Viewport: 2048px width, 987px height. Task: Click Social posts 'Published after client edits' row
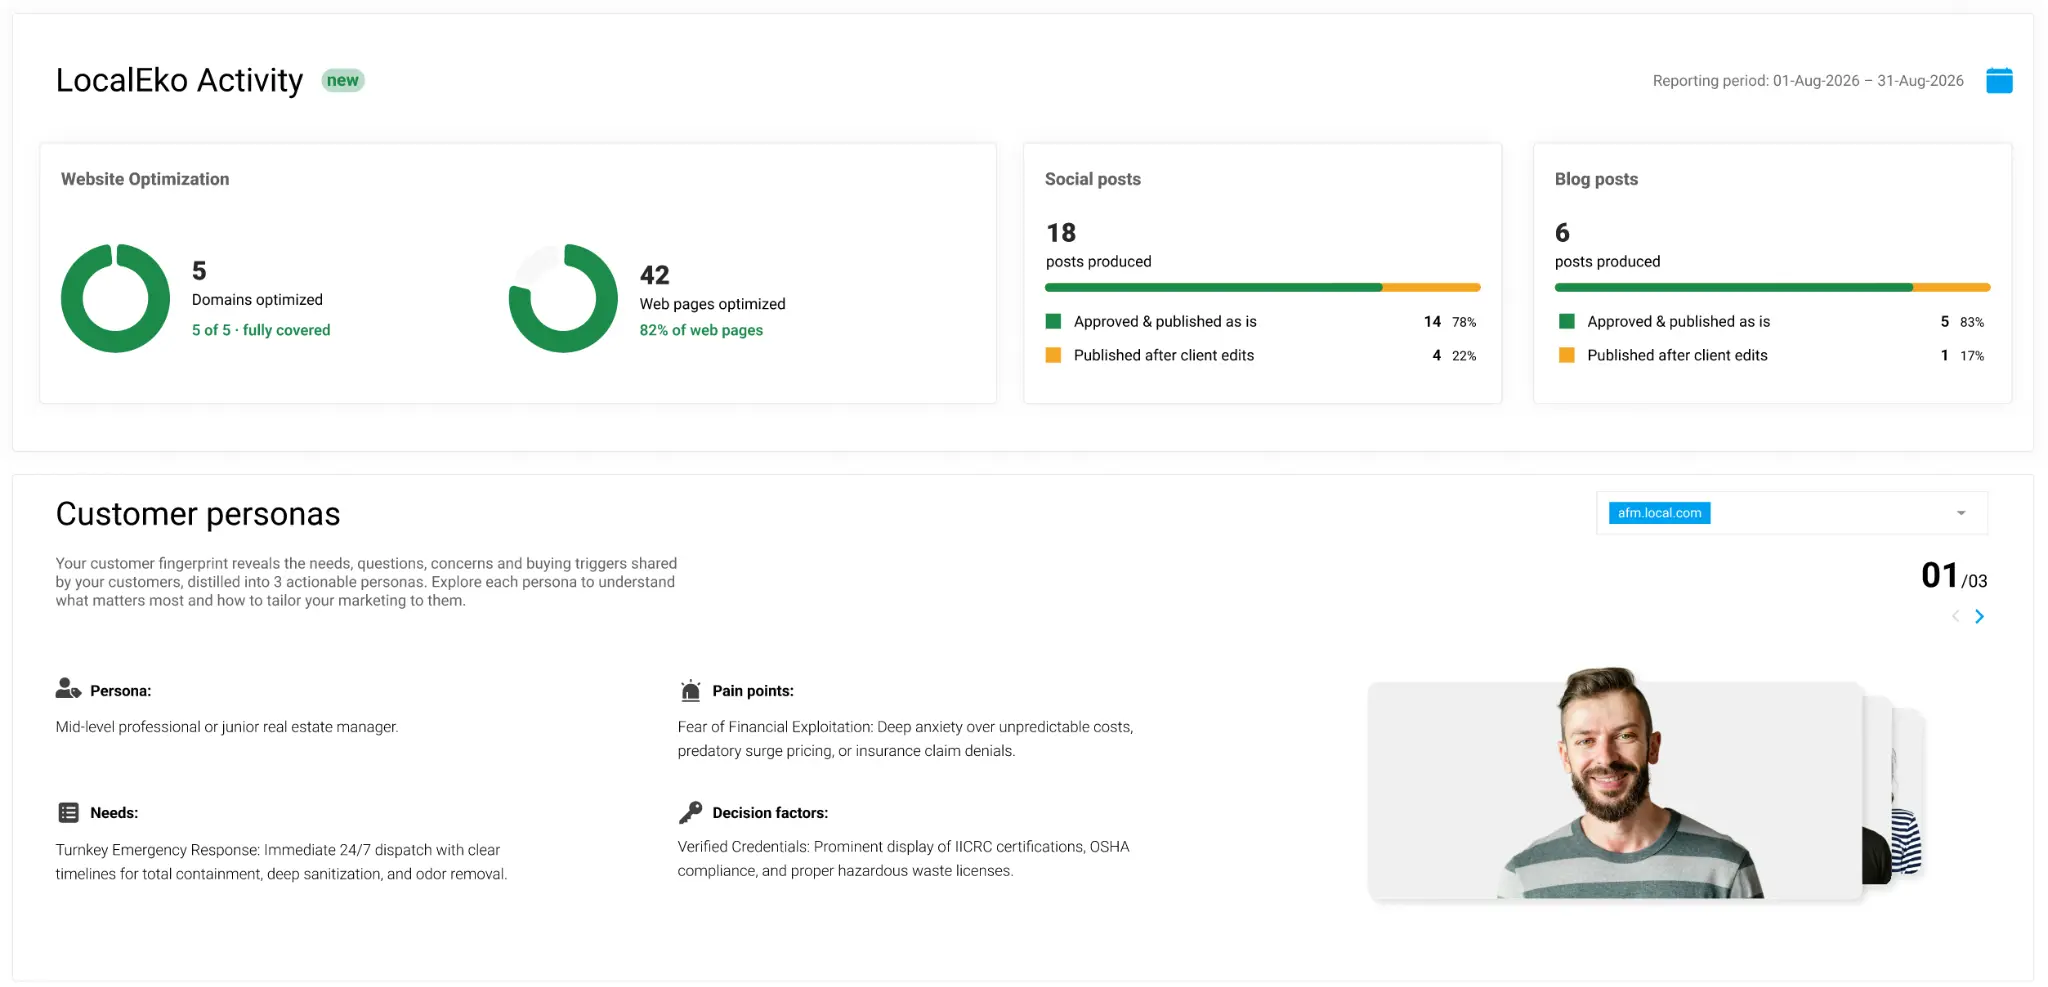tap(1261, 355)
